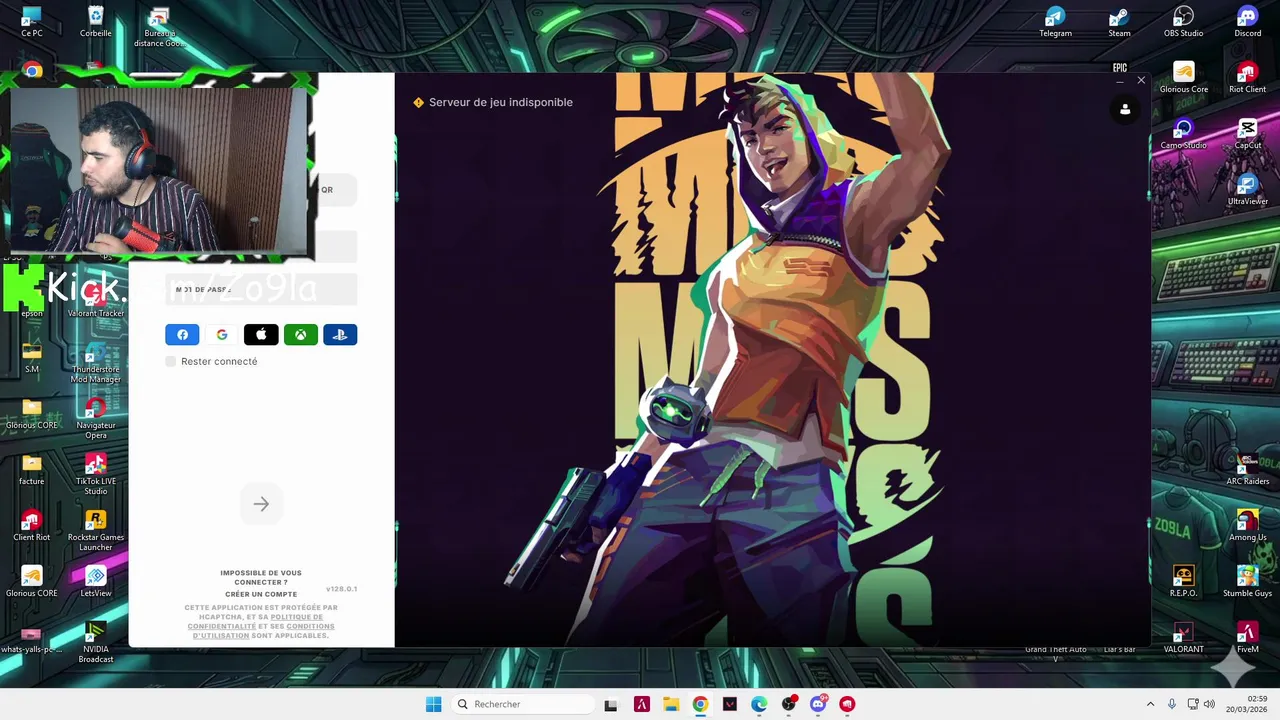Click the Serveur de jeu indisponible warning
The height and width of the screenshot is (720, 1280).
493,102
